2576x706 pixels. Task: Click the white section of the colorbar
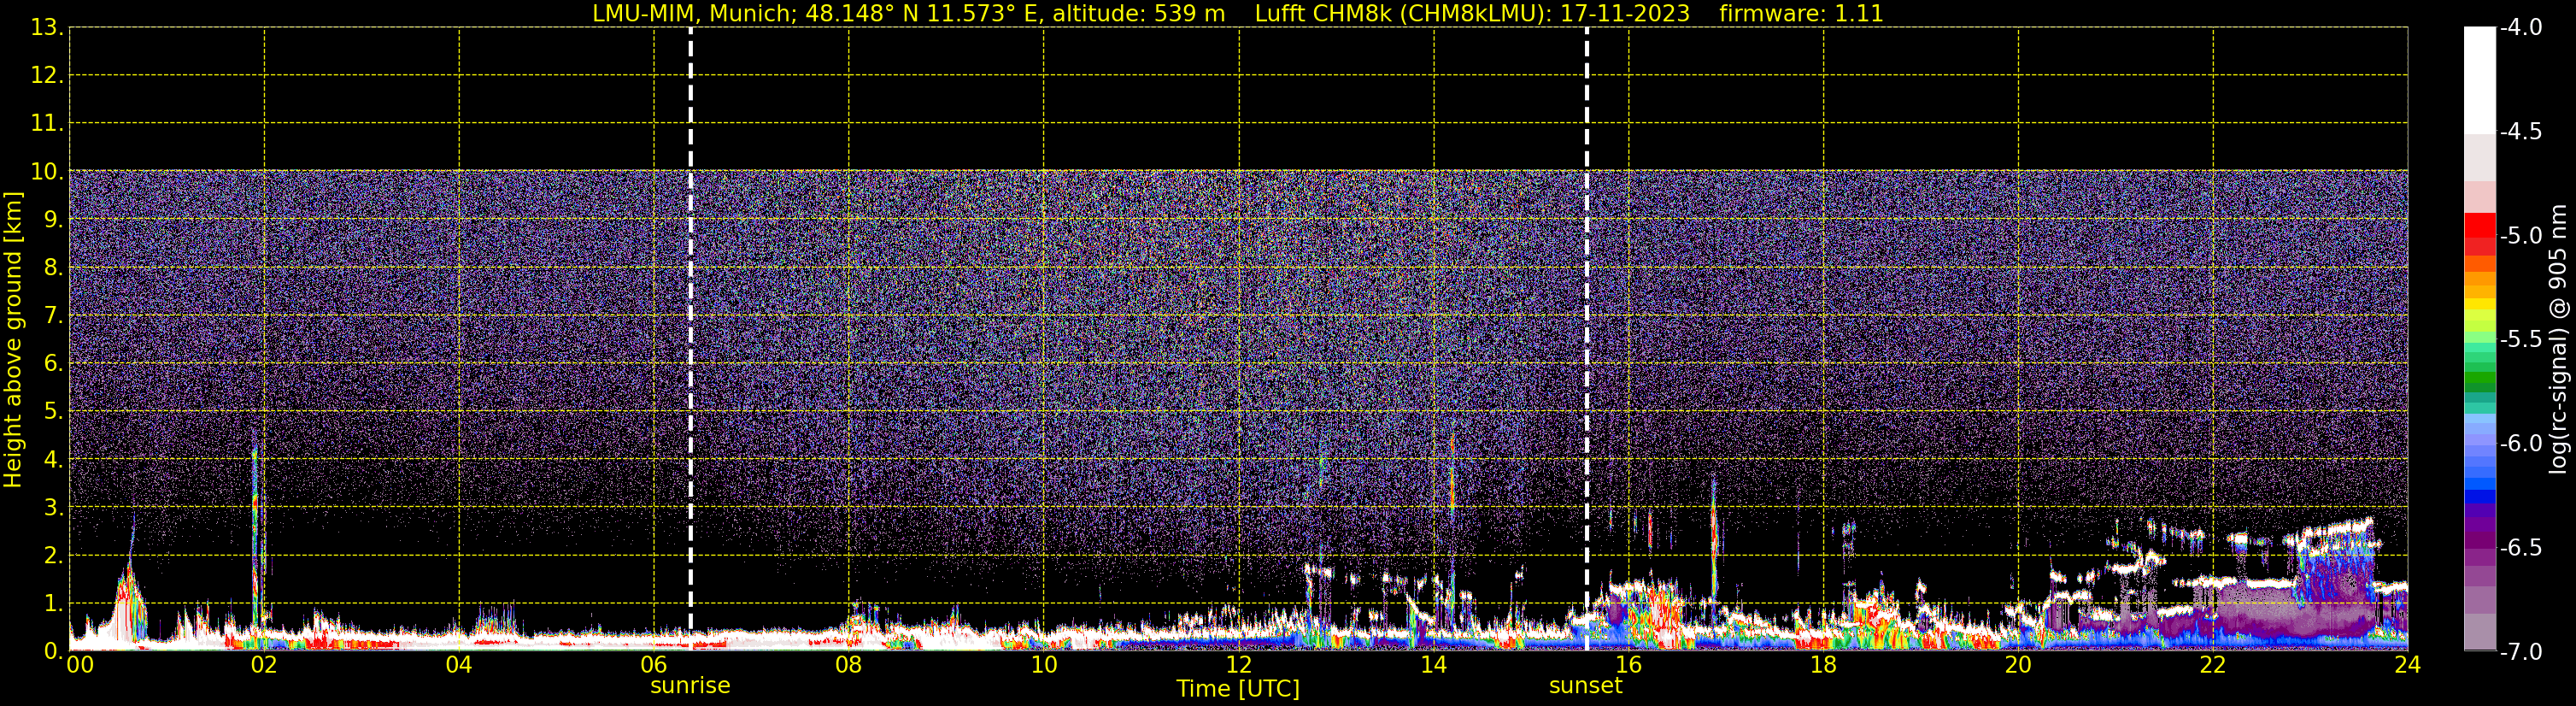pos(2479,80)
